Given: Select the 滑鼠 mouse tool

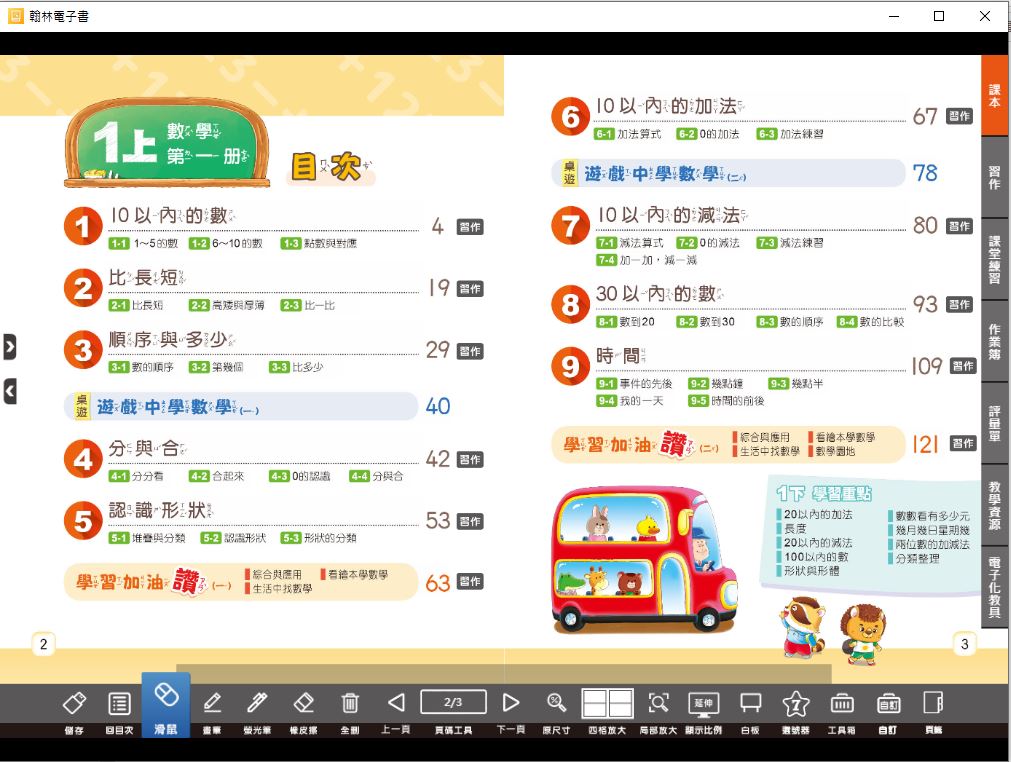Looking at the screenshot, I should [166, 705].
